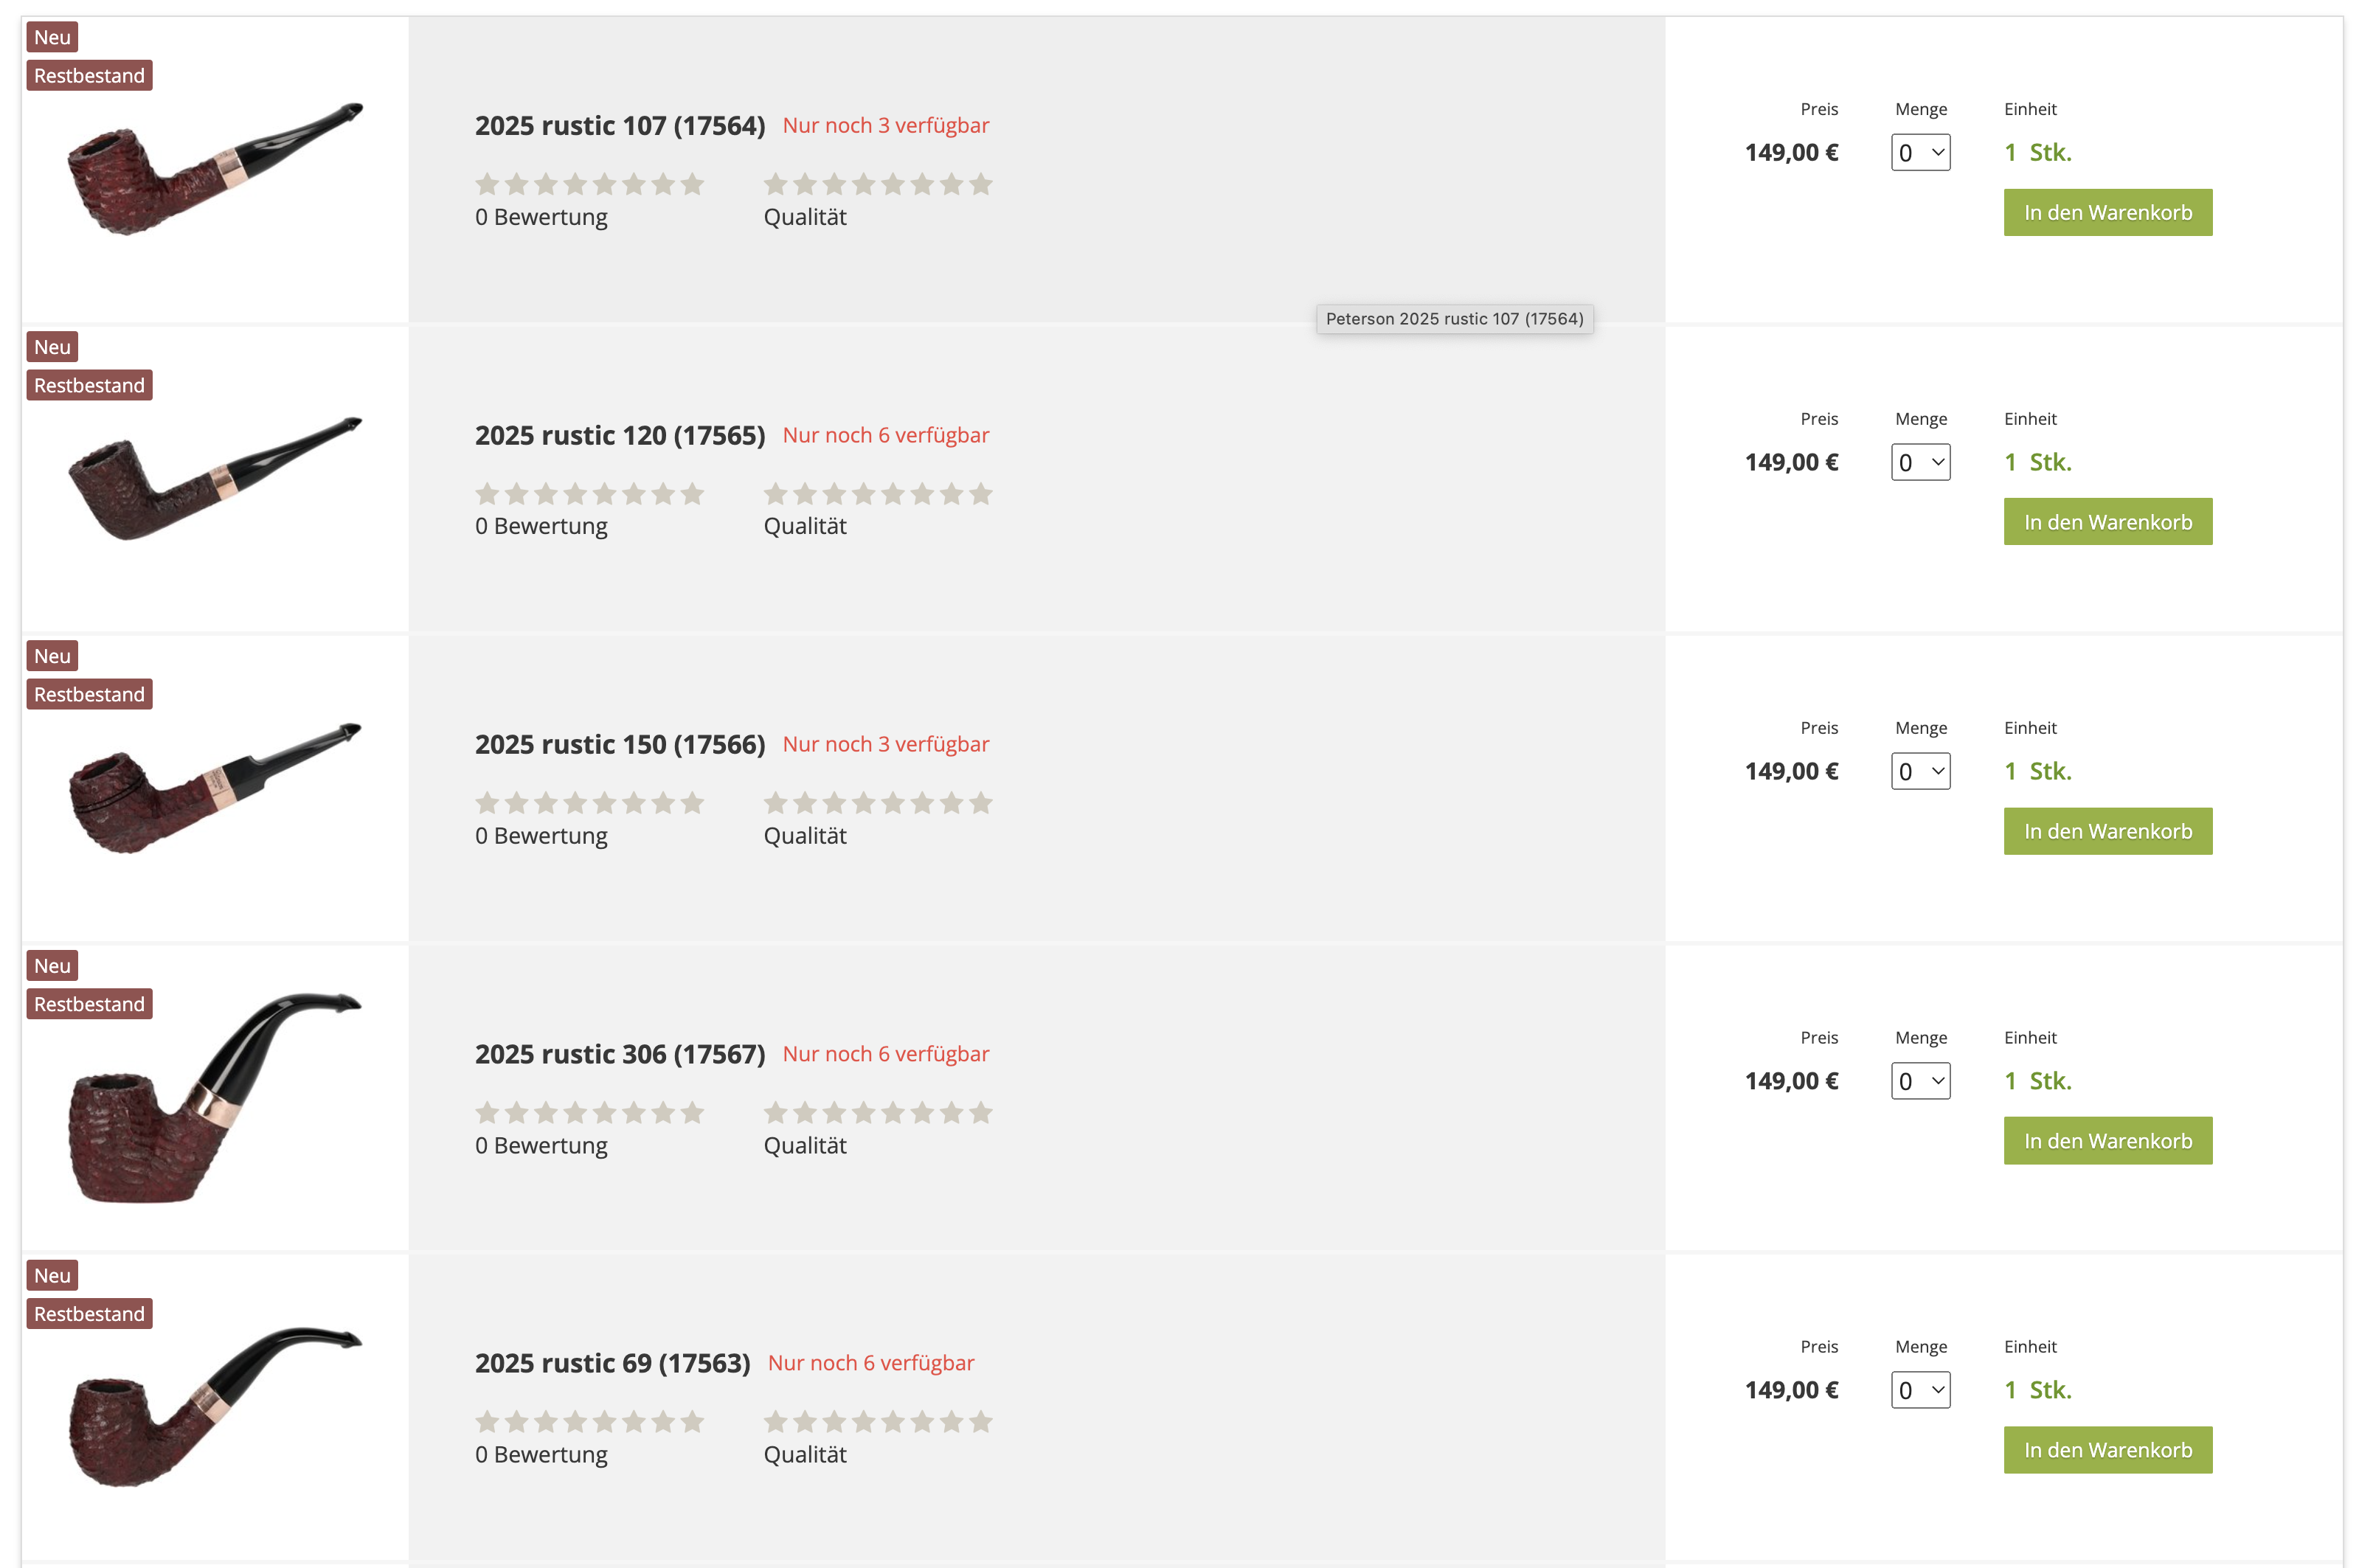Click Restbestand badge on rustic 306
Image resolution: width=2359 pixels, height=1568 pixels.
coord(89,1004)
